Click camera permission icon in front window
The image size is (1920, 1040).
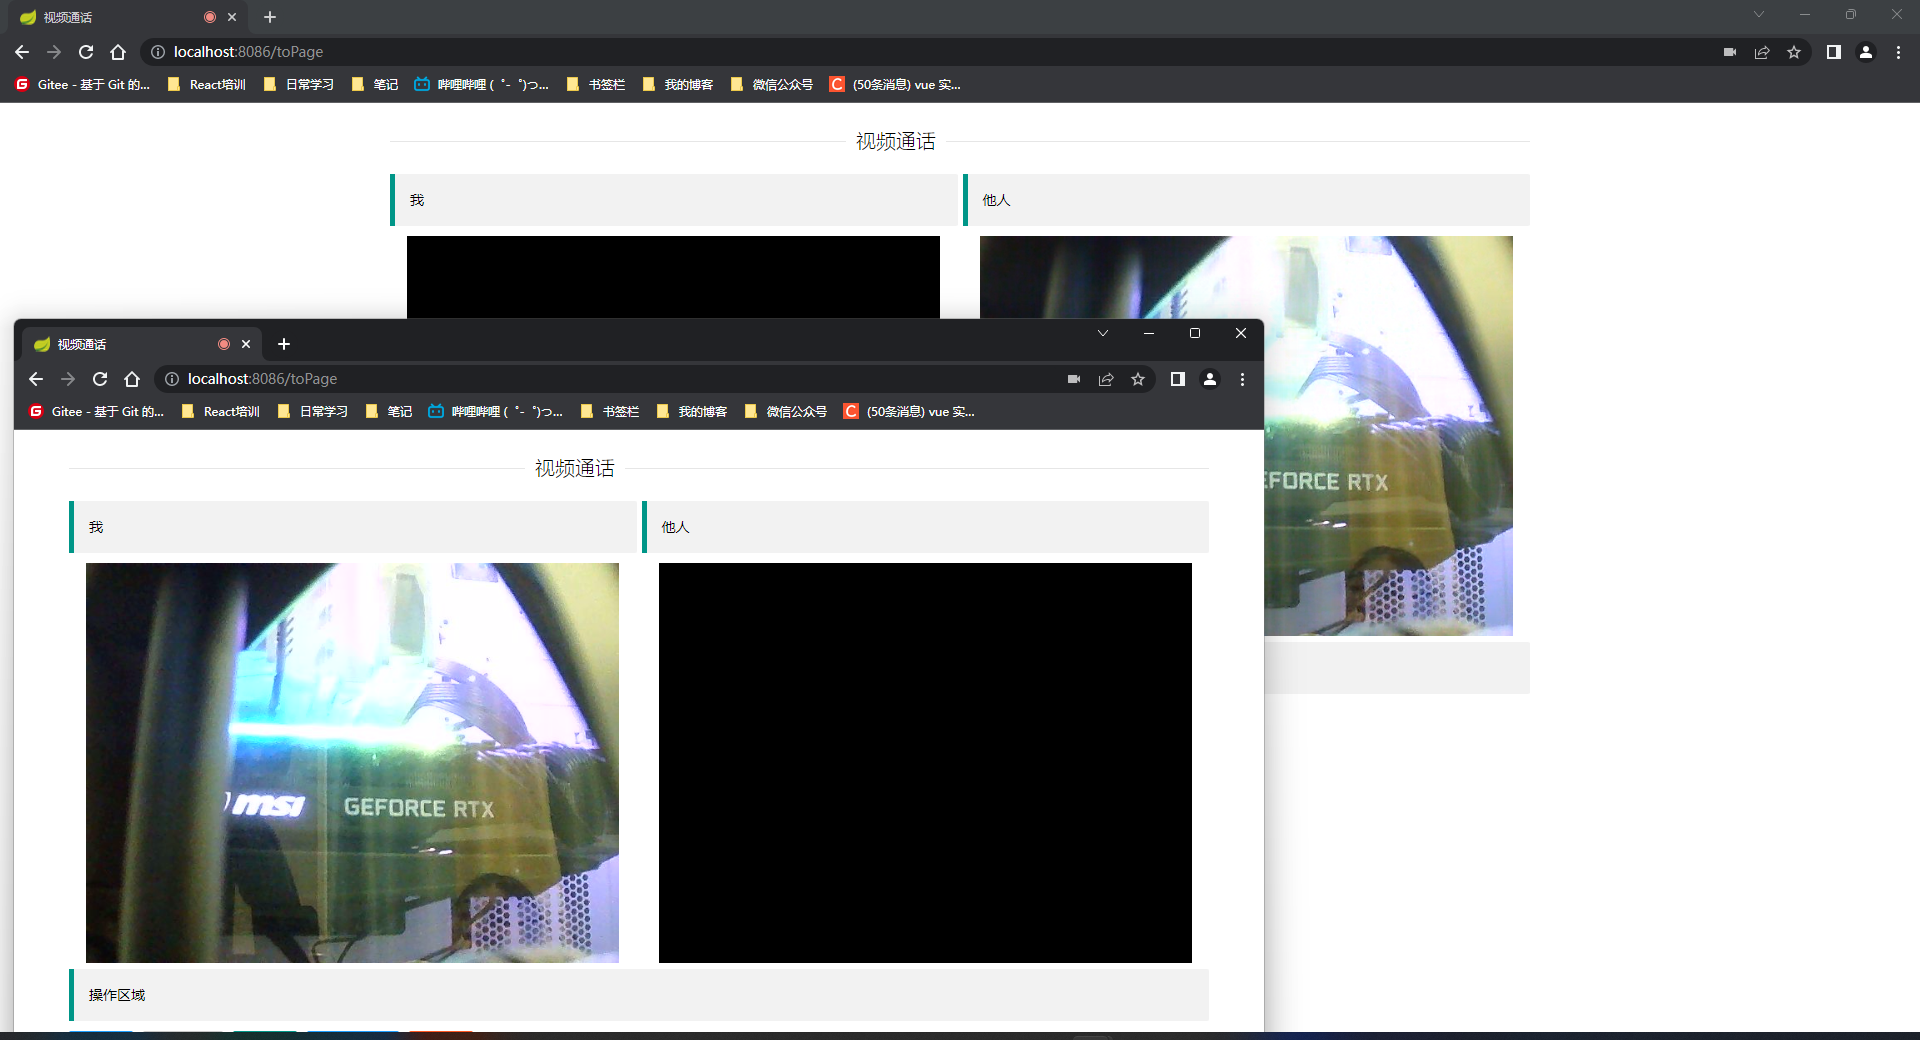(1074, 379)
